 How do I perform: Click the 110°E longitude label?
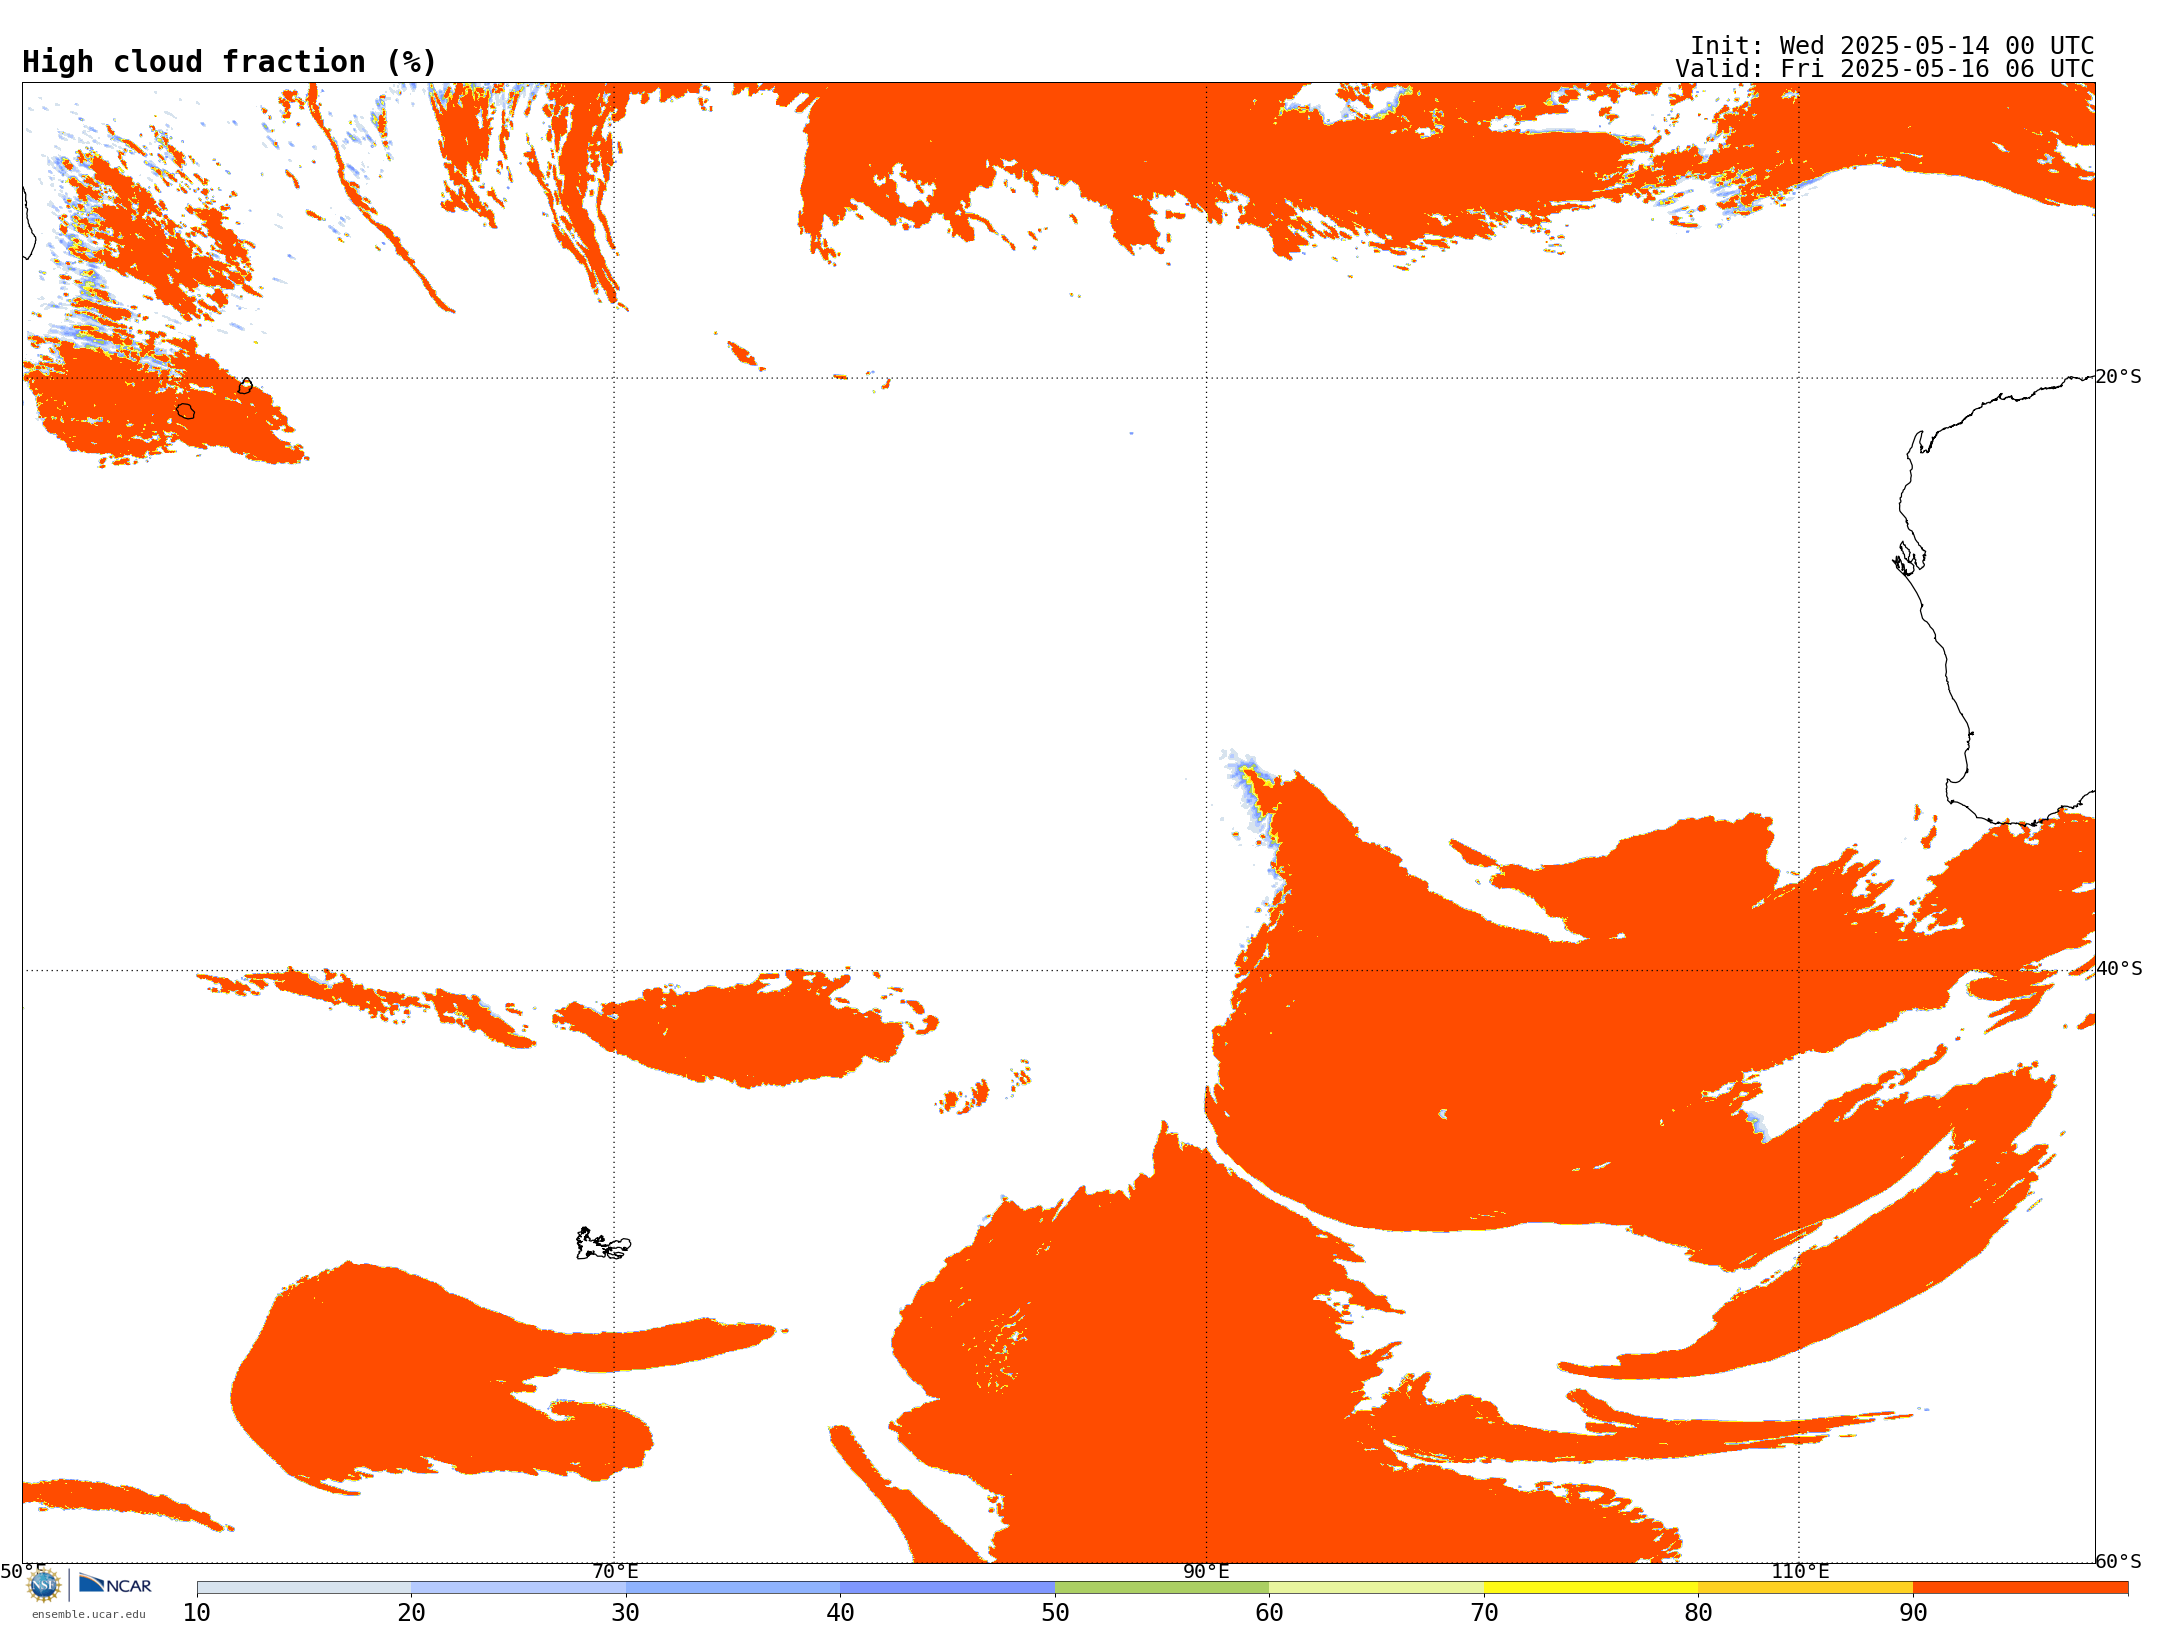(1800, 1572)
